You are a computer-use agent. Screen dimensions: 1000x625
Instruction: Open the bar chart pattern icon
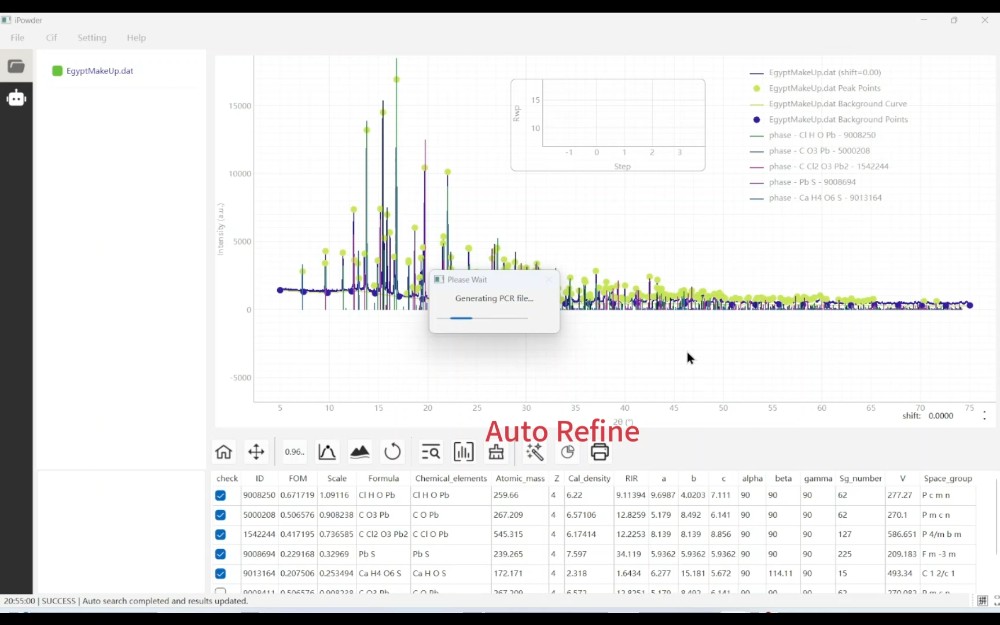click(x=464, y=452)
